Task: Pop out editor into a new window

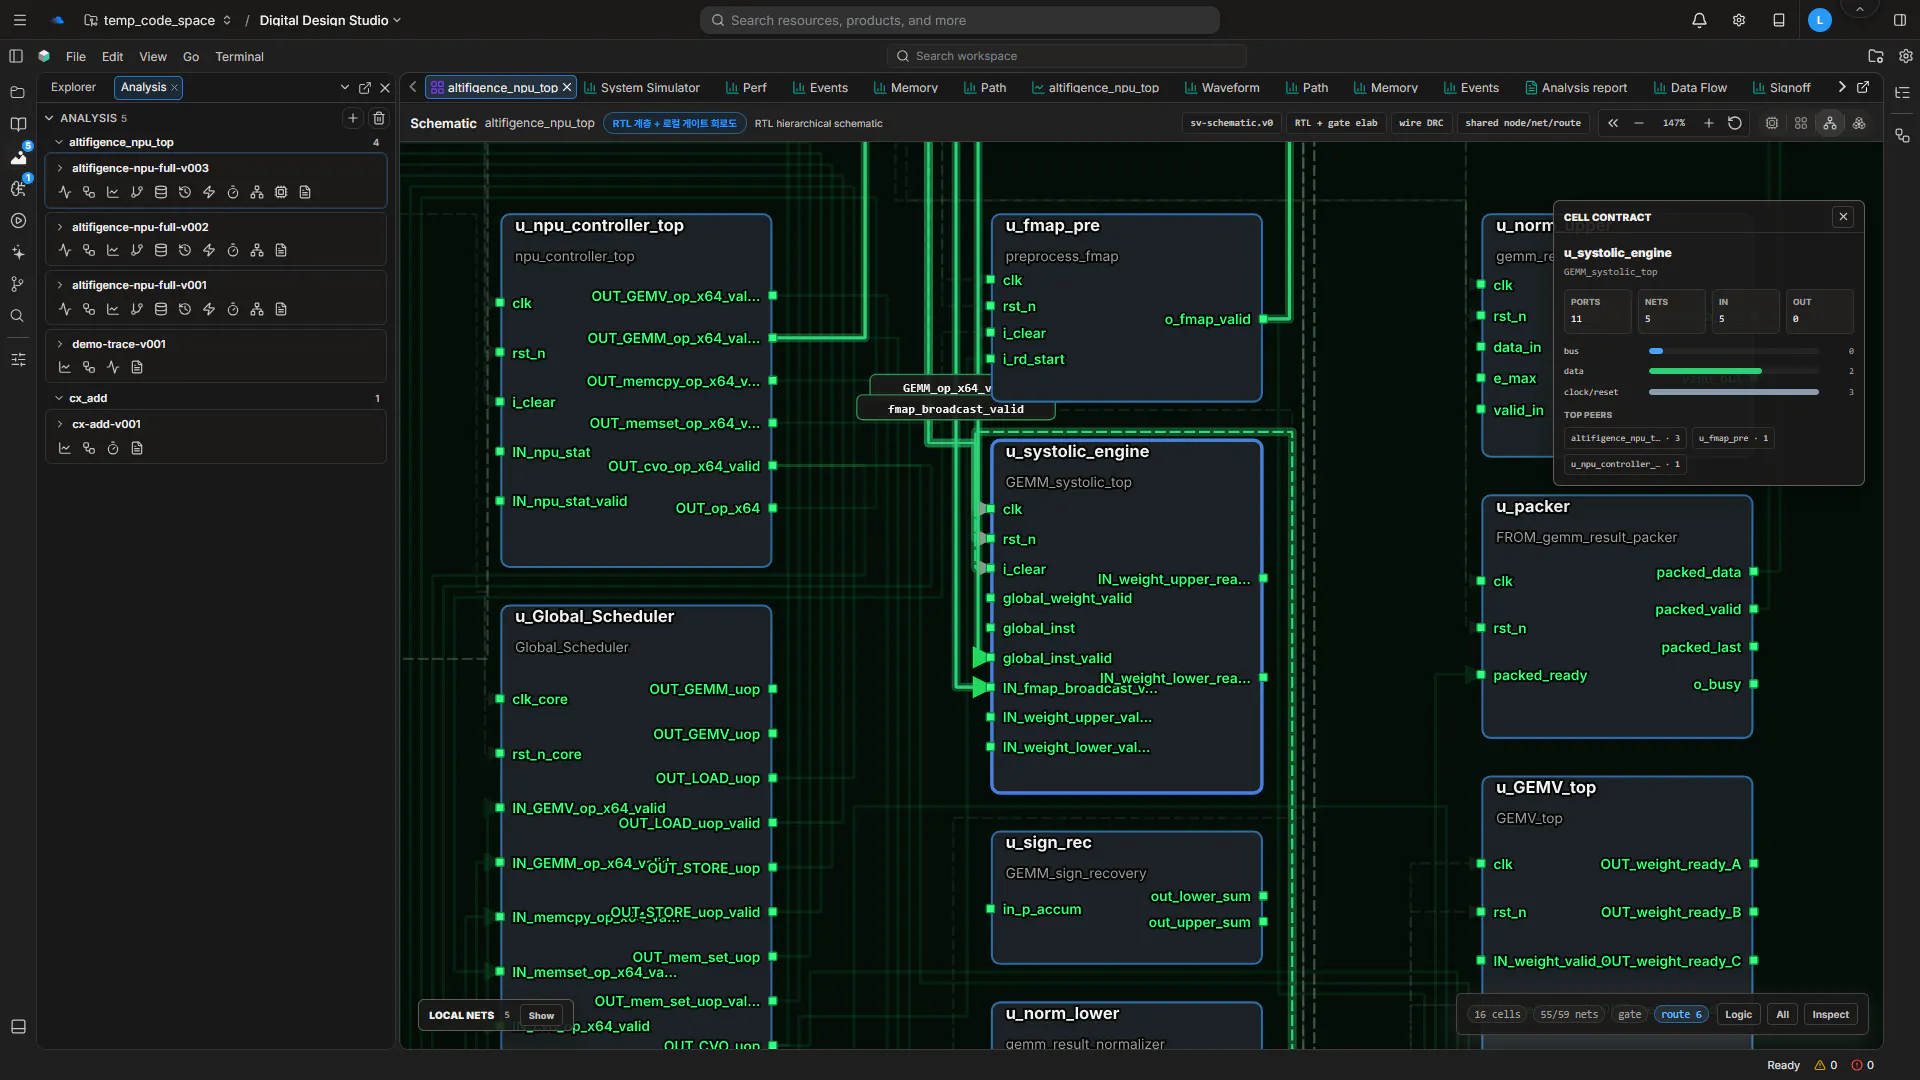Action: 1863,88
